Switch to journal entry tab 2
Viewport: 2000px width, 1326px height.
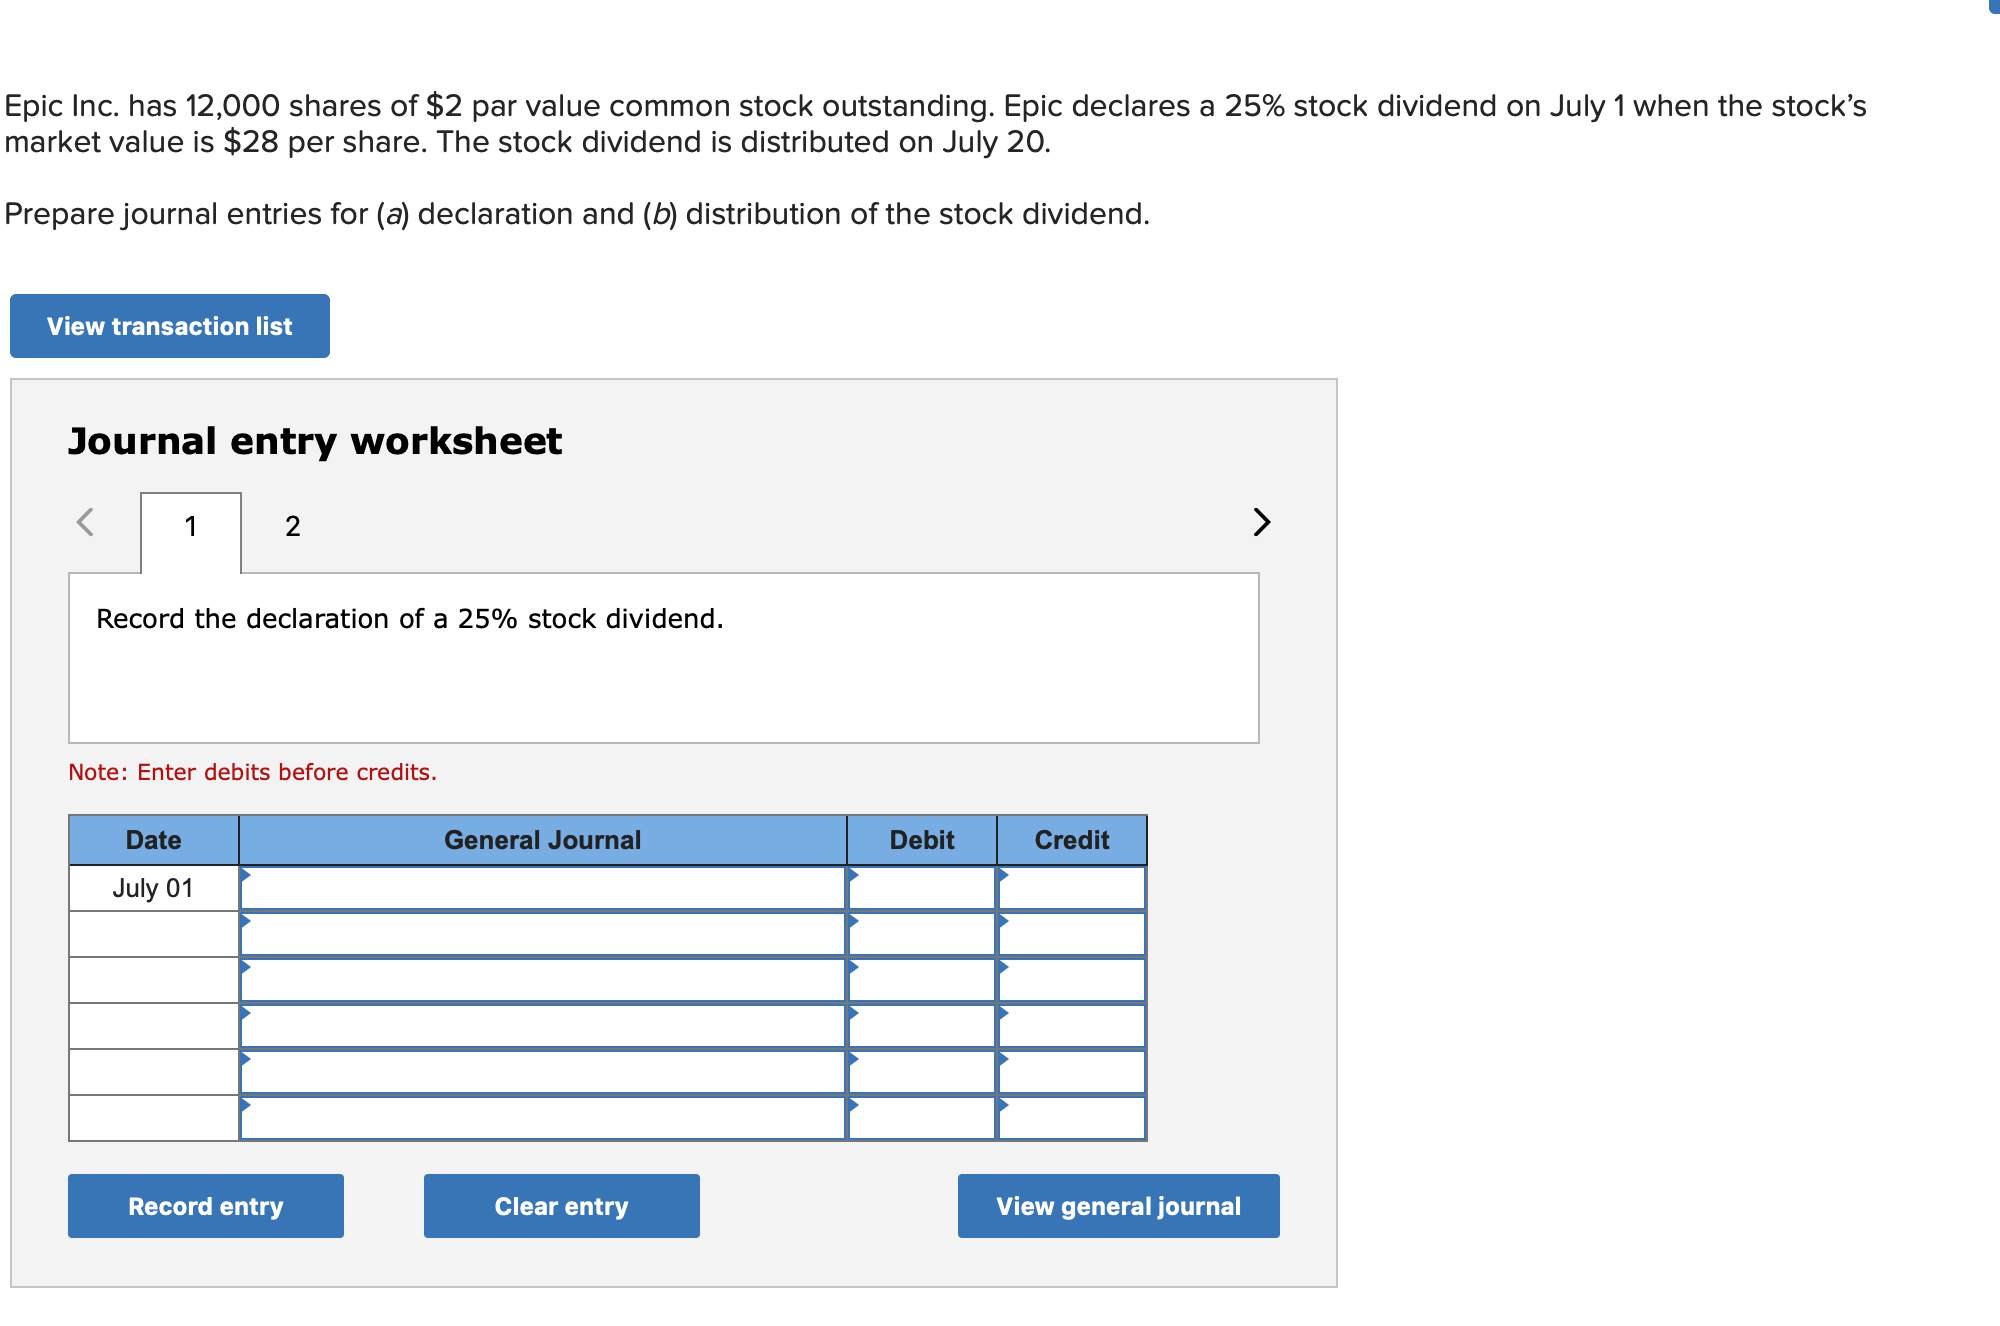pyautogui.click(x=292, y=527)
